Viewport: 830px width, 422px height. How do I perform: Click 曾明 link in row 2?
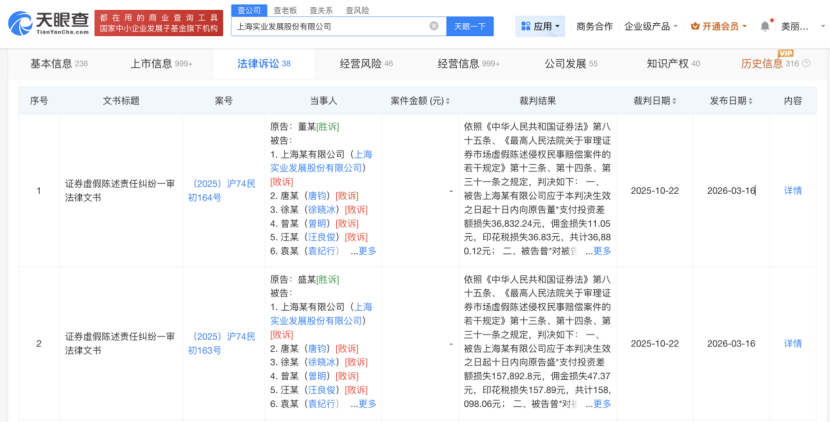318,375
